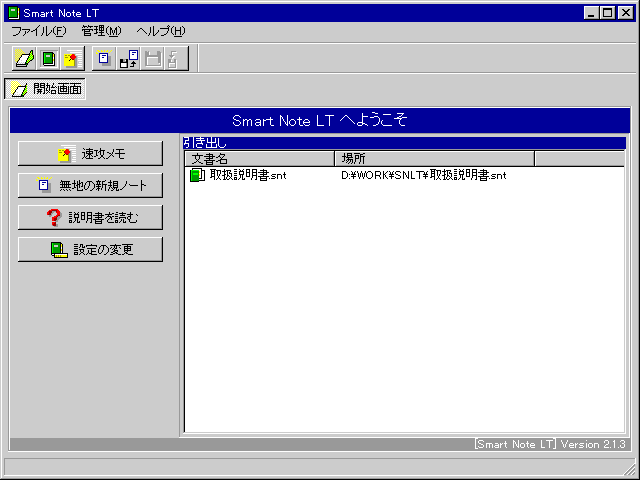Image resolution: width=640 pixels, height=480 pixels.
Task: Click the 無地の新規ノート button
Action: (90, 185)
